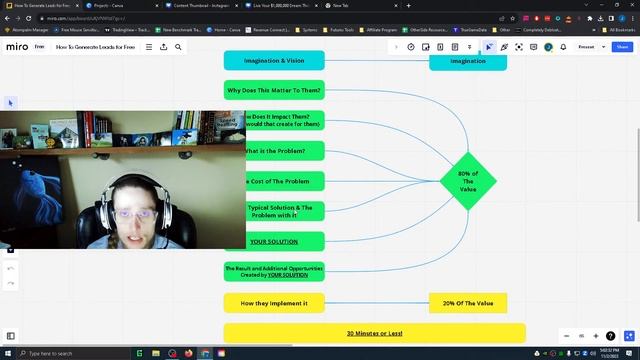
Task: Switch to the Projects - Canva browser tab
Action: coord(121,6)
